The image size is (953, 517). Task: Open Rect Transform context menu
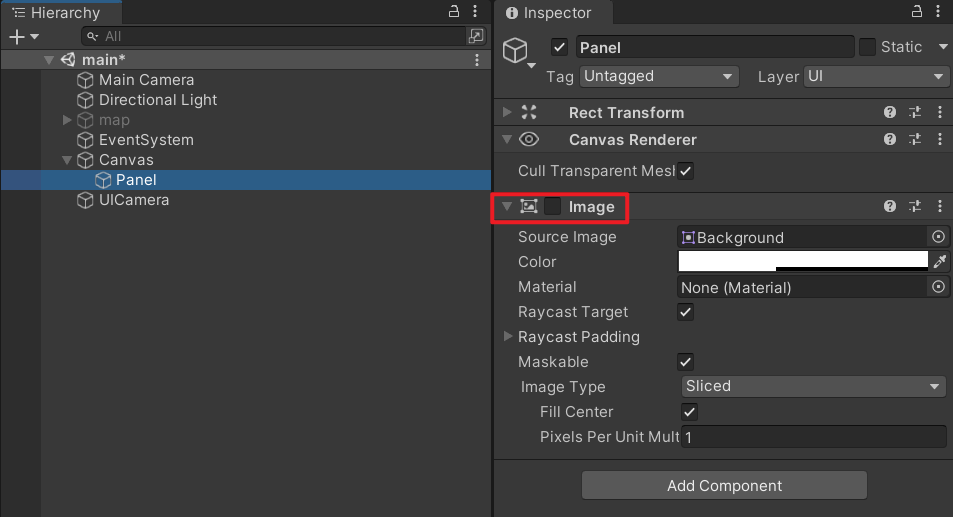pos(940,112)
